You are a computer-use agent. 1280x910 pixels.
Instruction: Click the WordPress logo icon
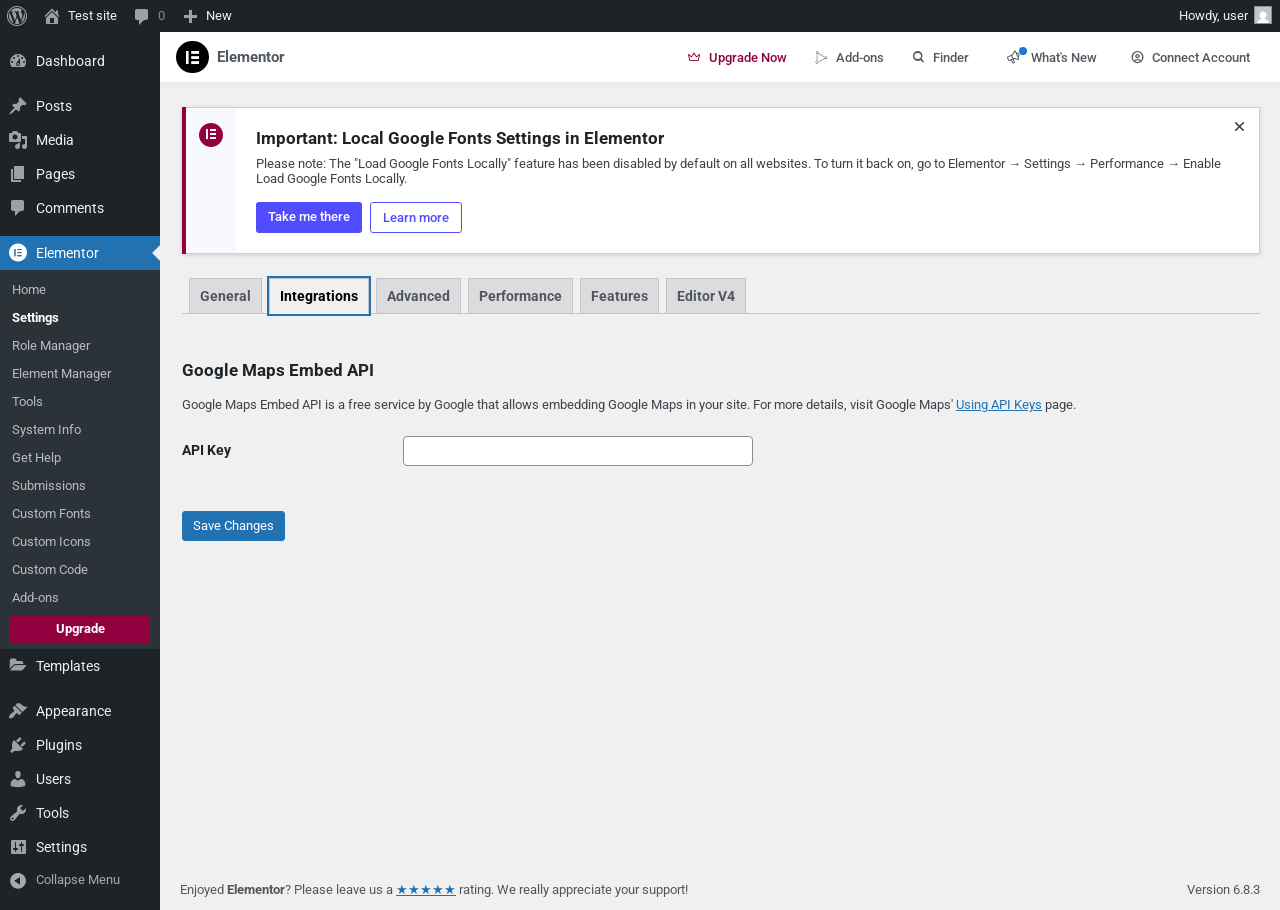[17, 16]
